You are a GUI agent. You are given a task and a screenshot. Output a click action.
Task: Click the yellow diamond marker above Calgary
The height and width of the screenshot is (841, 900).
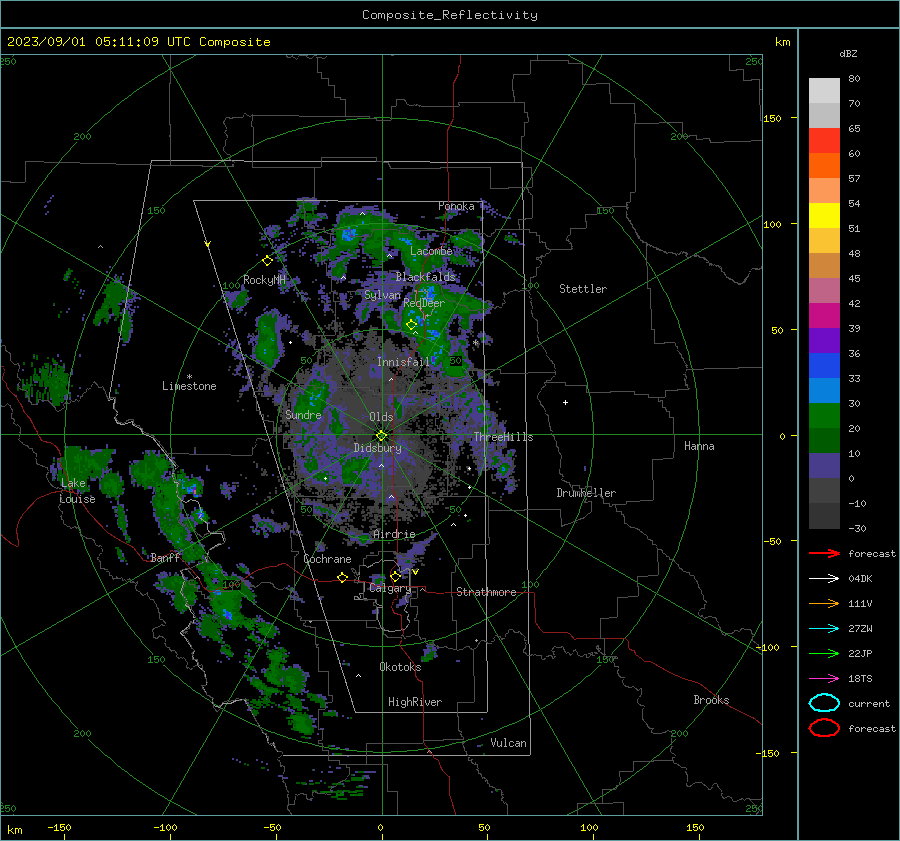[x=395, y=576]
